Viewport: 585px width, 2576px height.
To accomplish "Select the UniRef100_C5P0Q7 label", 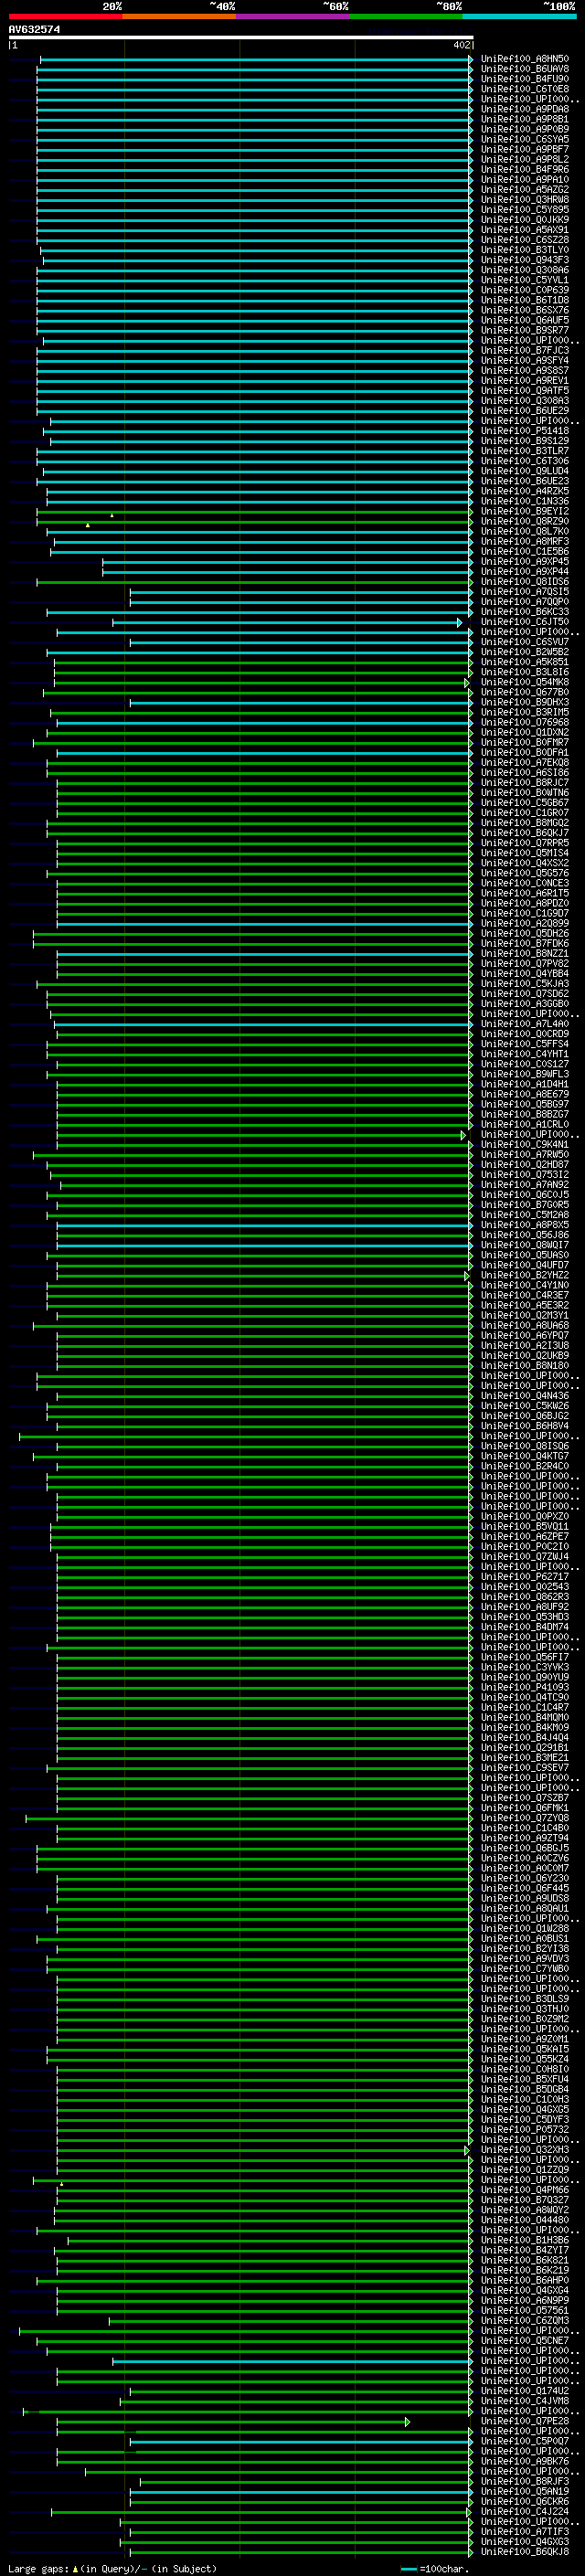I will [525, 2441].
